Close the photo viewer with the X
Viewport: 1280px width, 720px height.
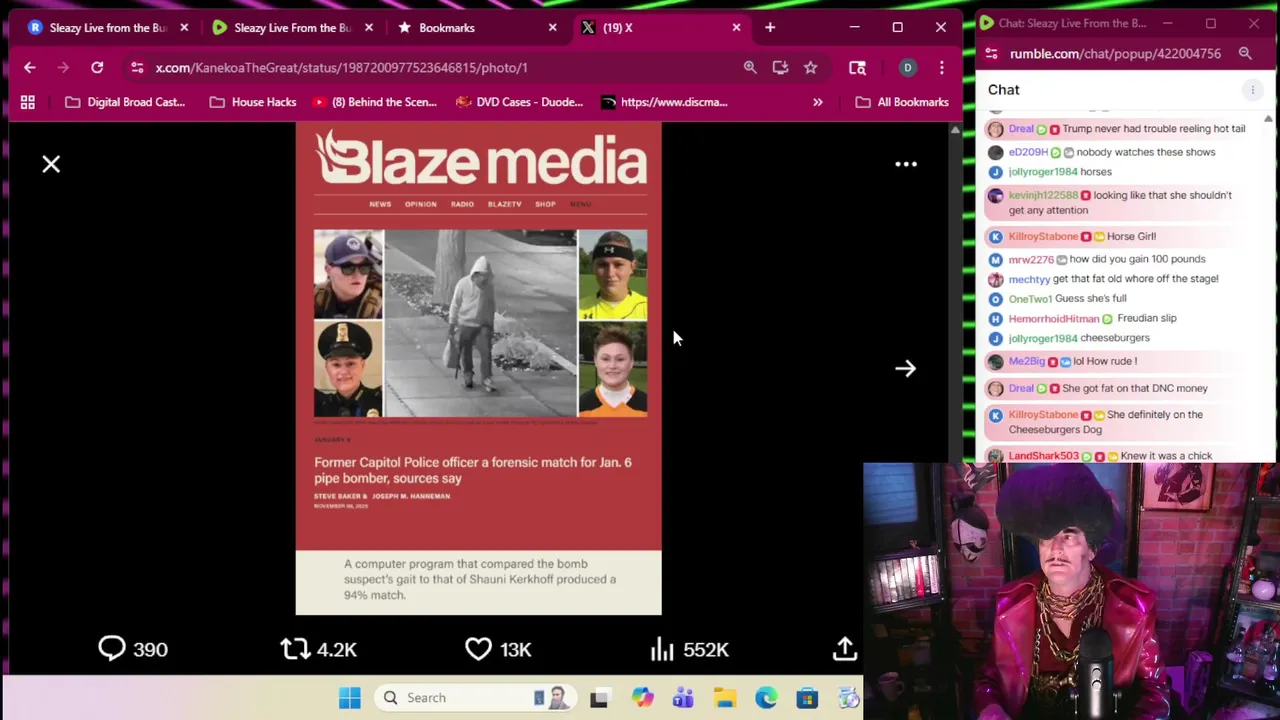click(x=51, y=164)
